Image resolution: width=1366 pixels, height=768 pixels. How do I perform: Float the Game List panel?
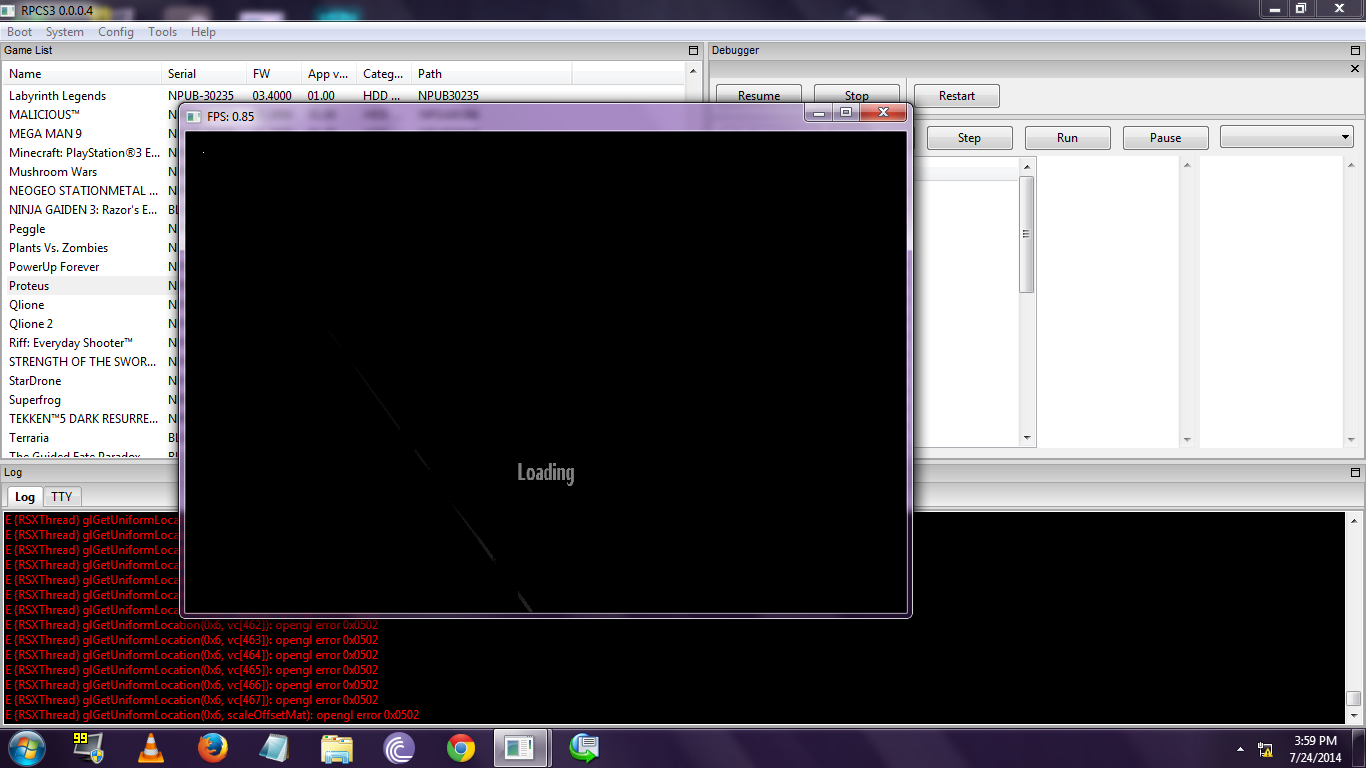(693, 51)
